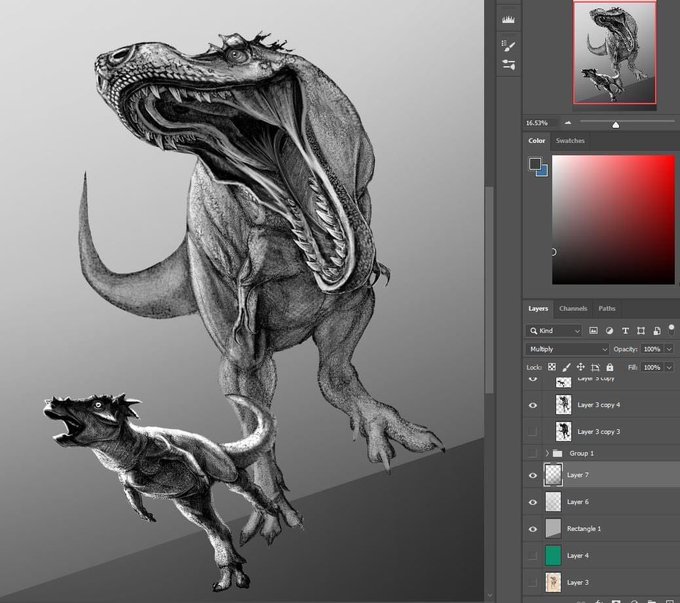
Task: Click the Navigator zoom percentage field 16.53%
Action: tap(537, 123)
